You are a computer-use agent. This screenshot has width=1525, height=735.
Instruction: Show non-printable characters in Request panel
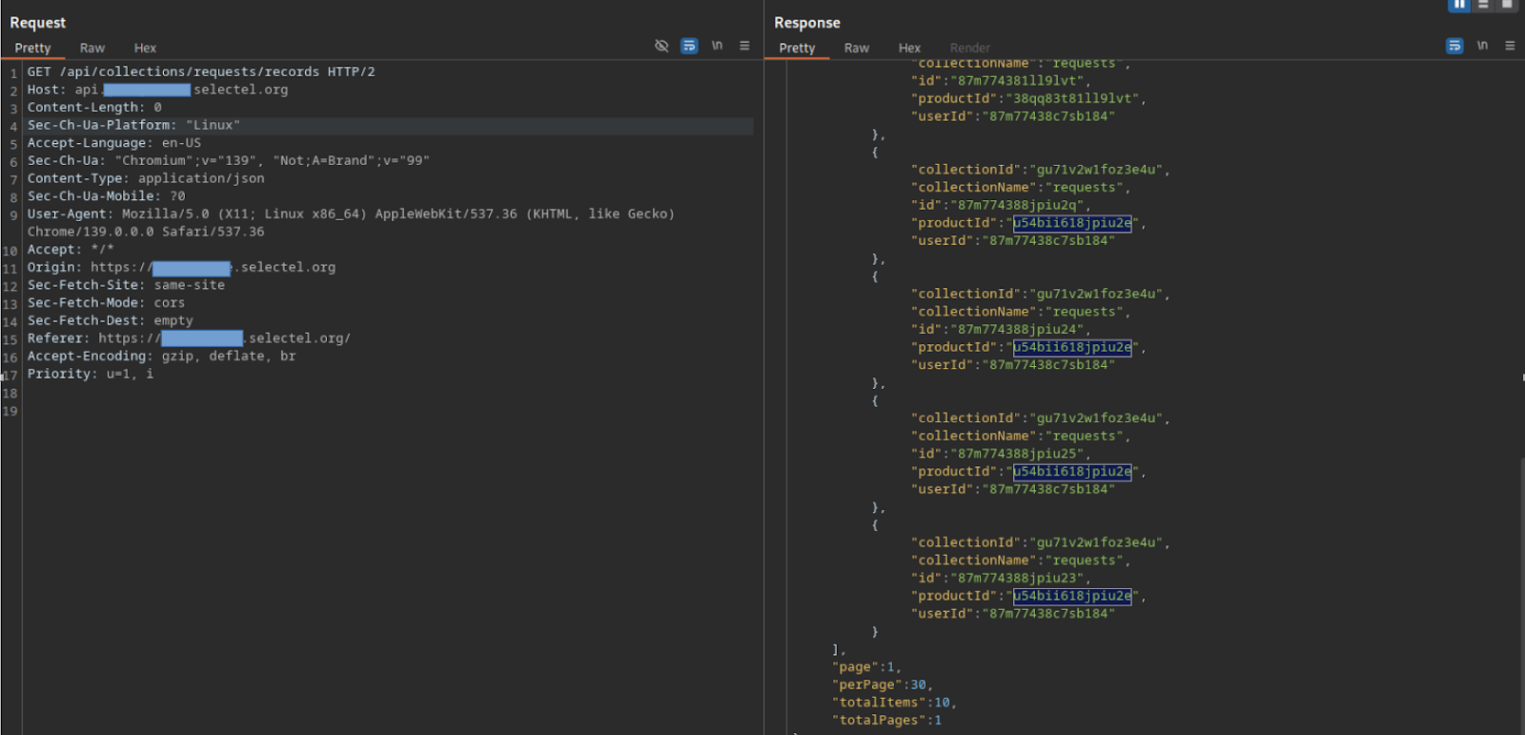pyautogui.click(x=717, y=46)
